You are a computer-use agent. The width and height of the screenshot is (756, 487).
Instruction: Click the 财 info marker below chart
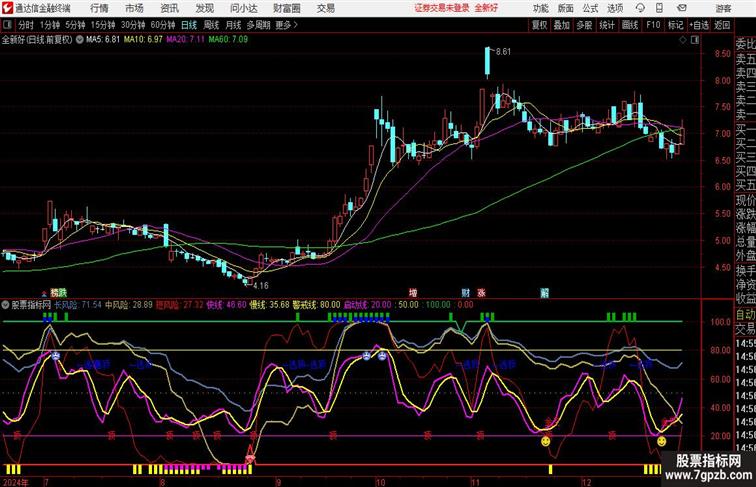[465, 293]
